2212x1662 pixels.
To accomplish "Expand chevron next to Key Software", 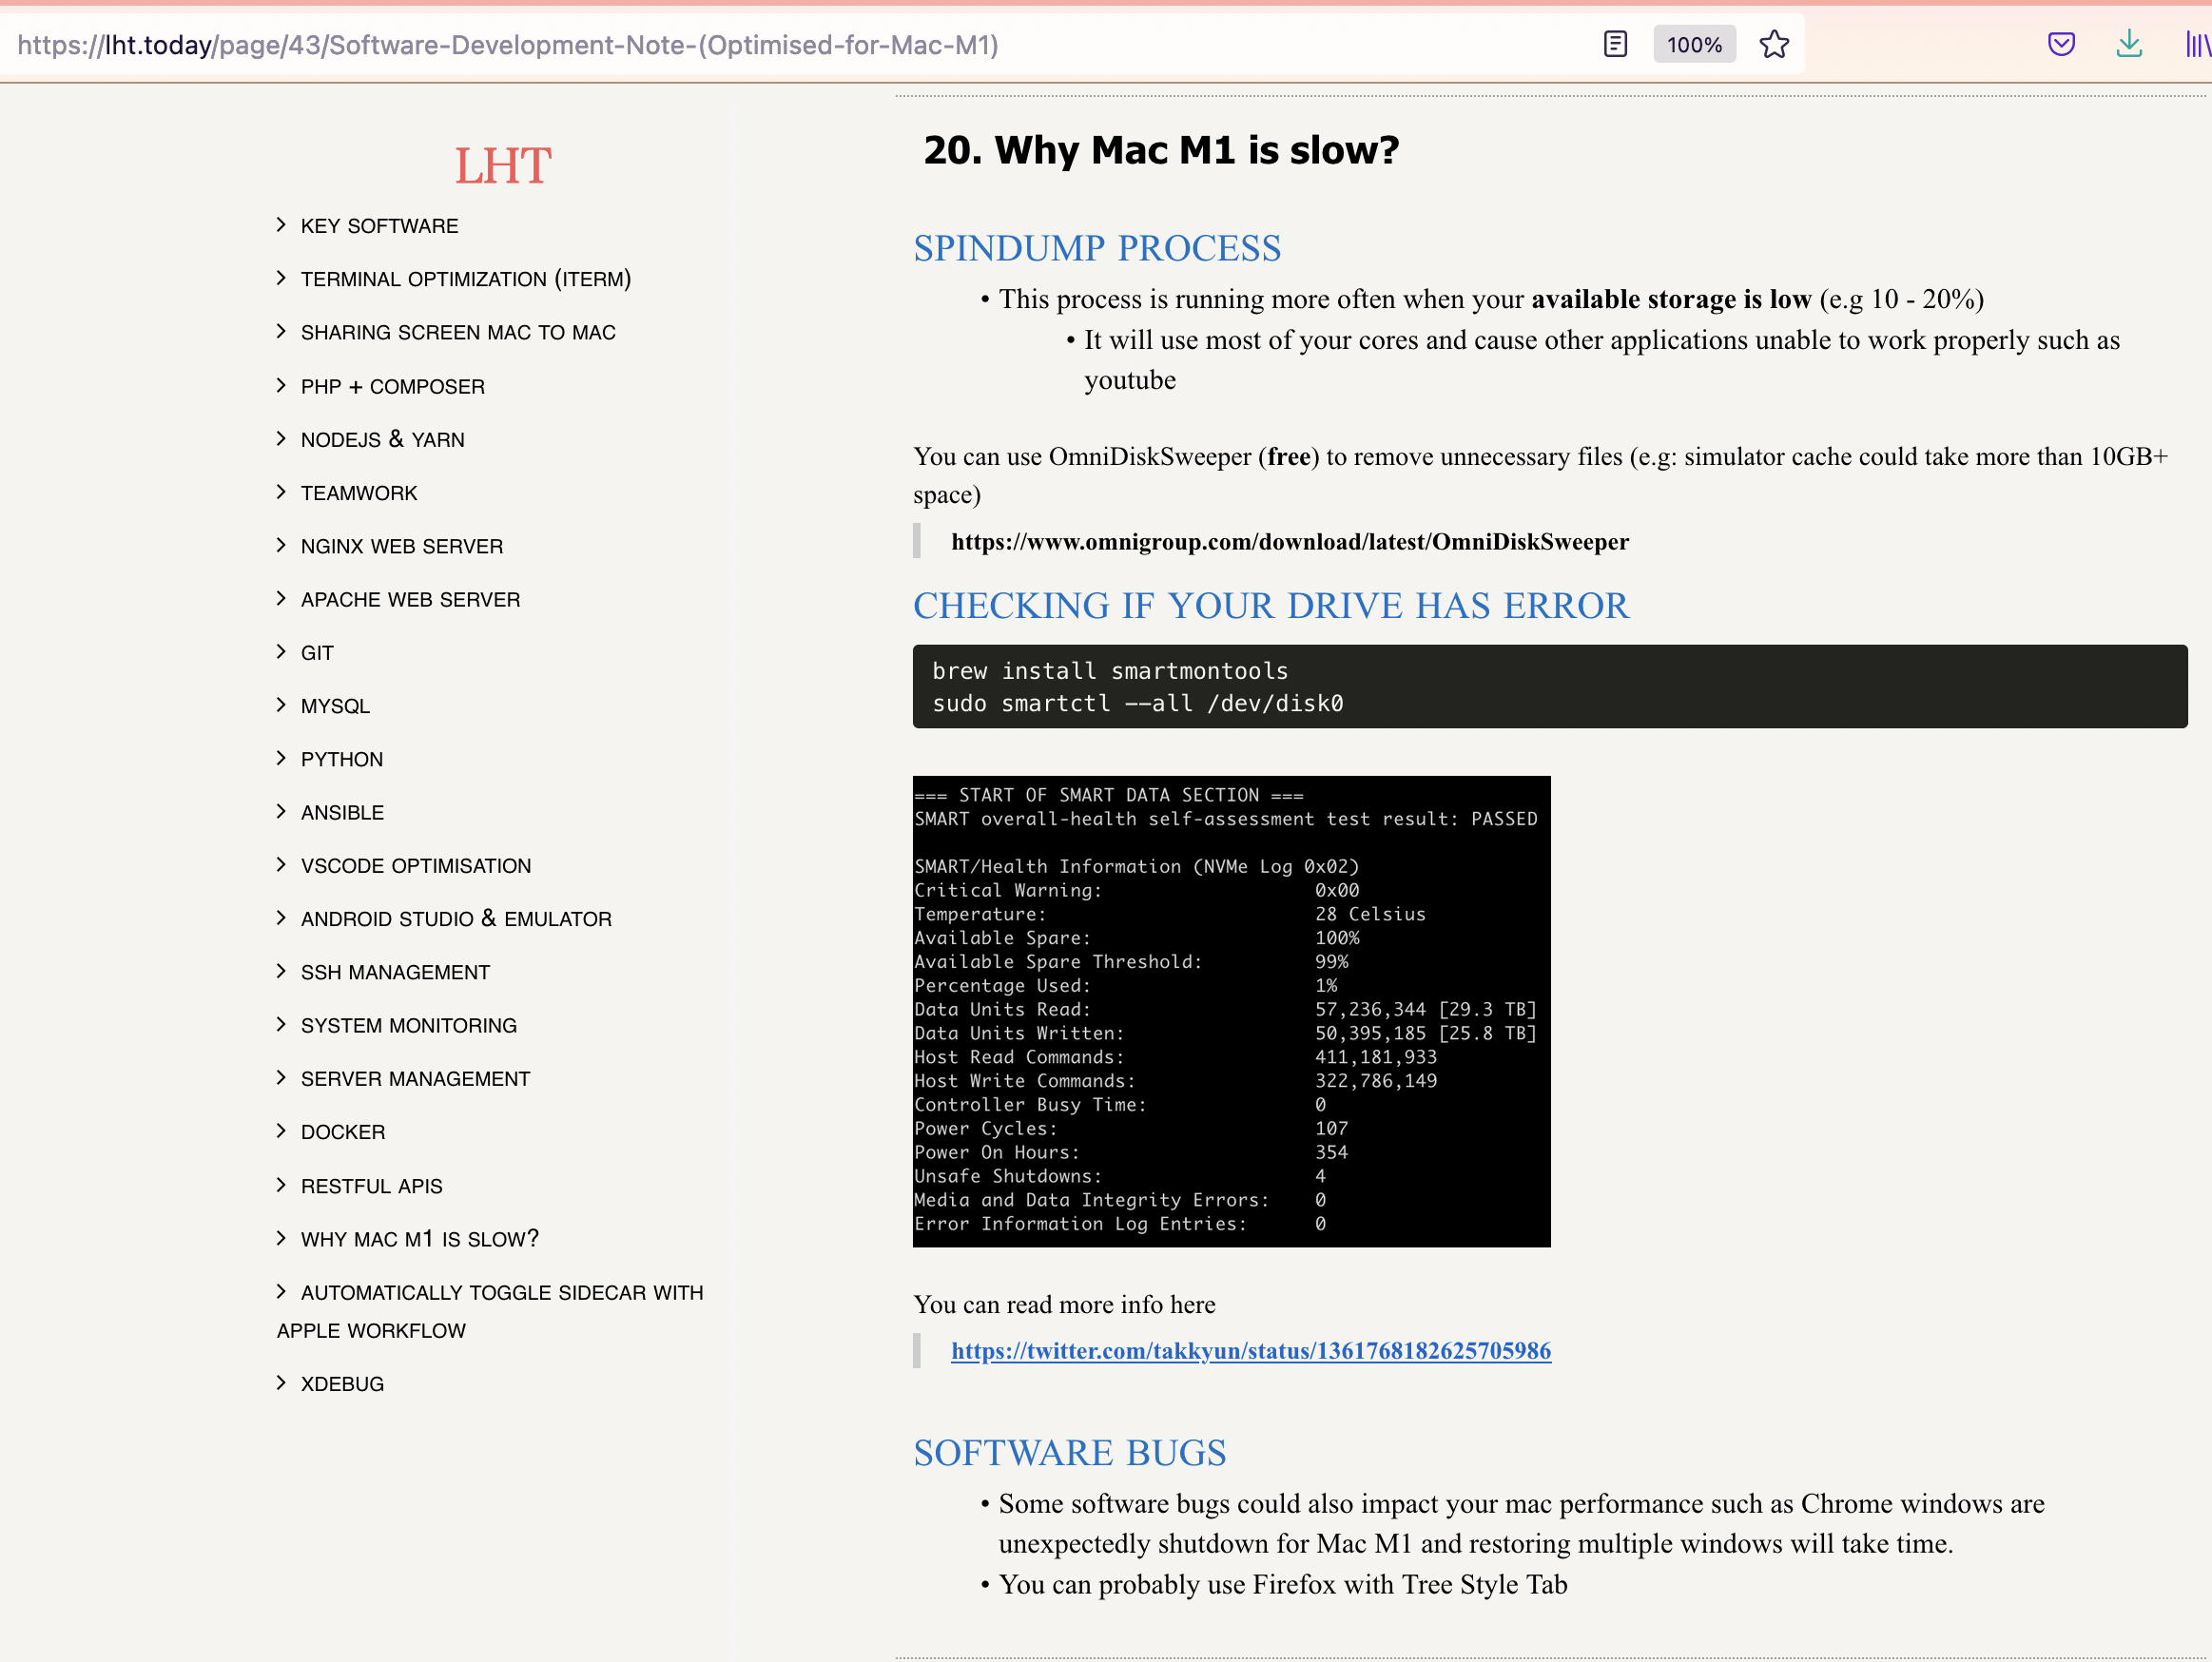I will pos(281,225).
